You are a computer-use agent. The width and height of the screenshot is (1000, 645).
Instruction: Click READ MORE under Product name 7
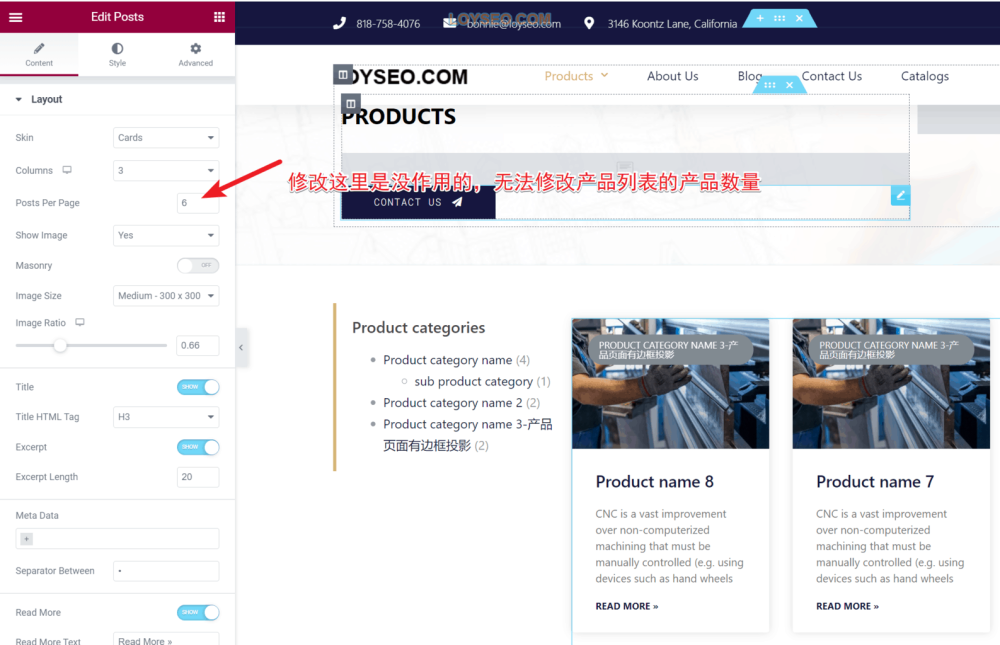pos(848,606)
